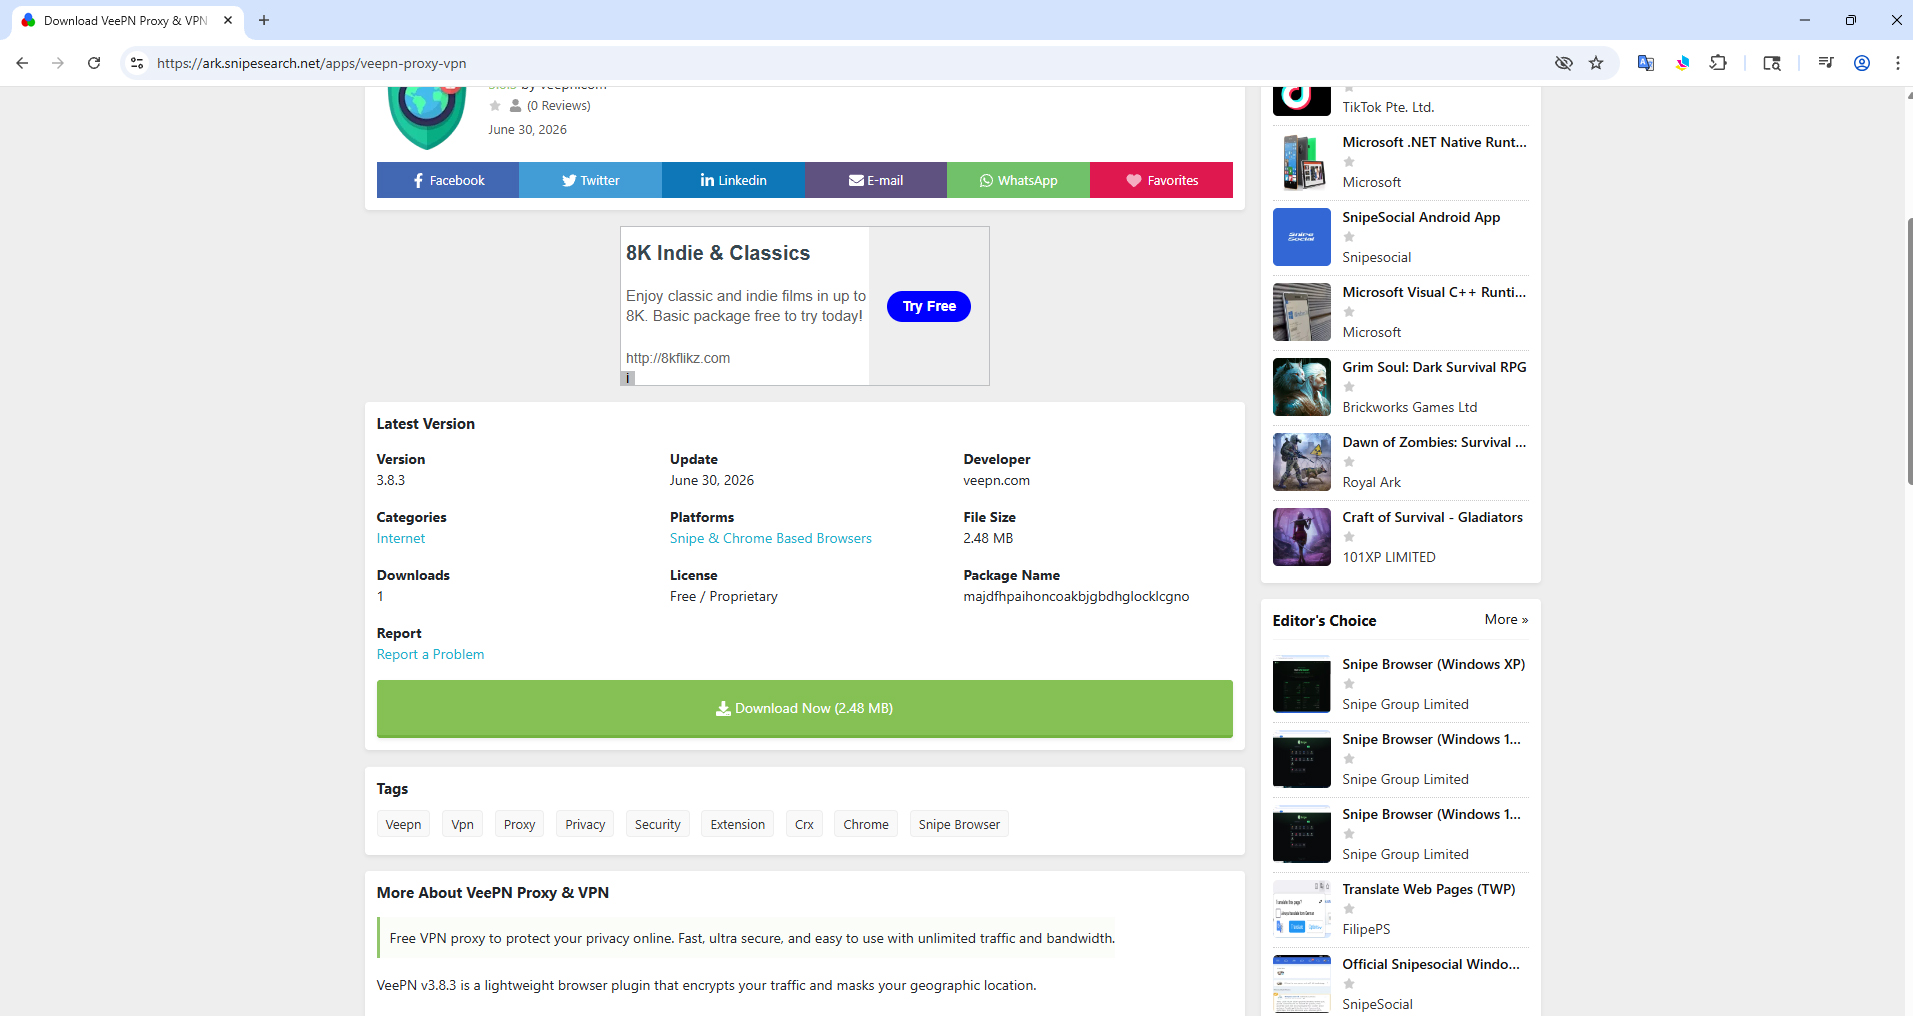This screenshot has height=1016, width=1913.
Task: Click the (0 Reviews) text
Action: pos(559,106)
